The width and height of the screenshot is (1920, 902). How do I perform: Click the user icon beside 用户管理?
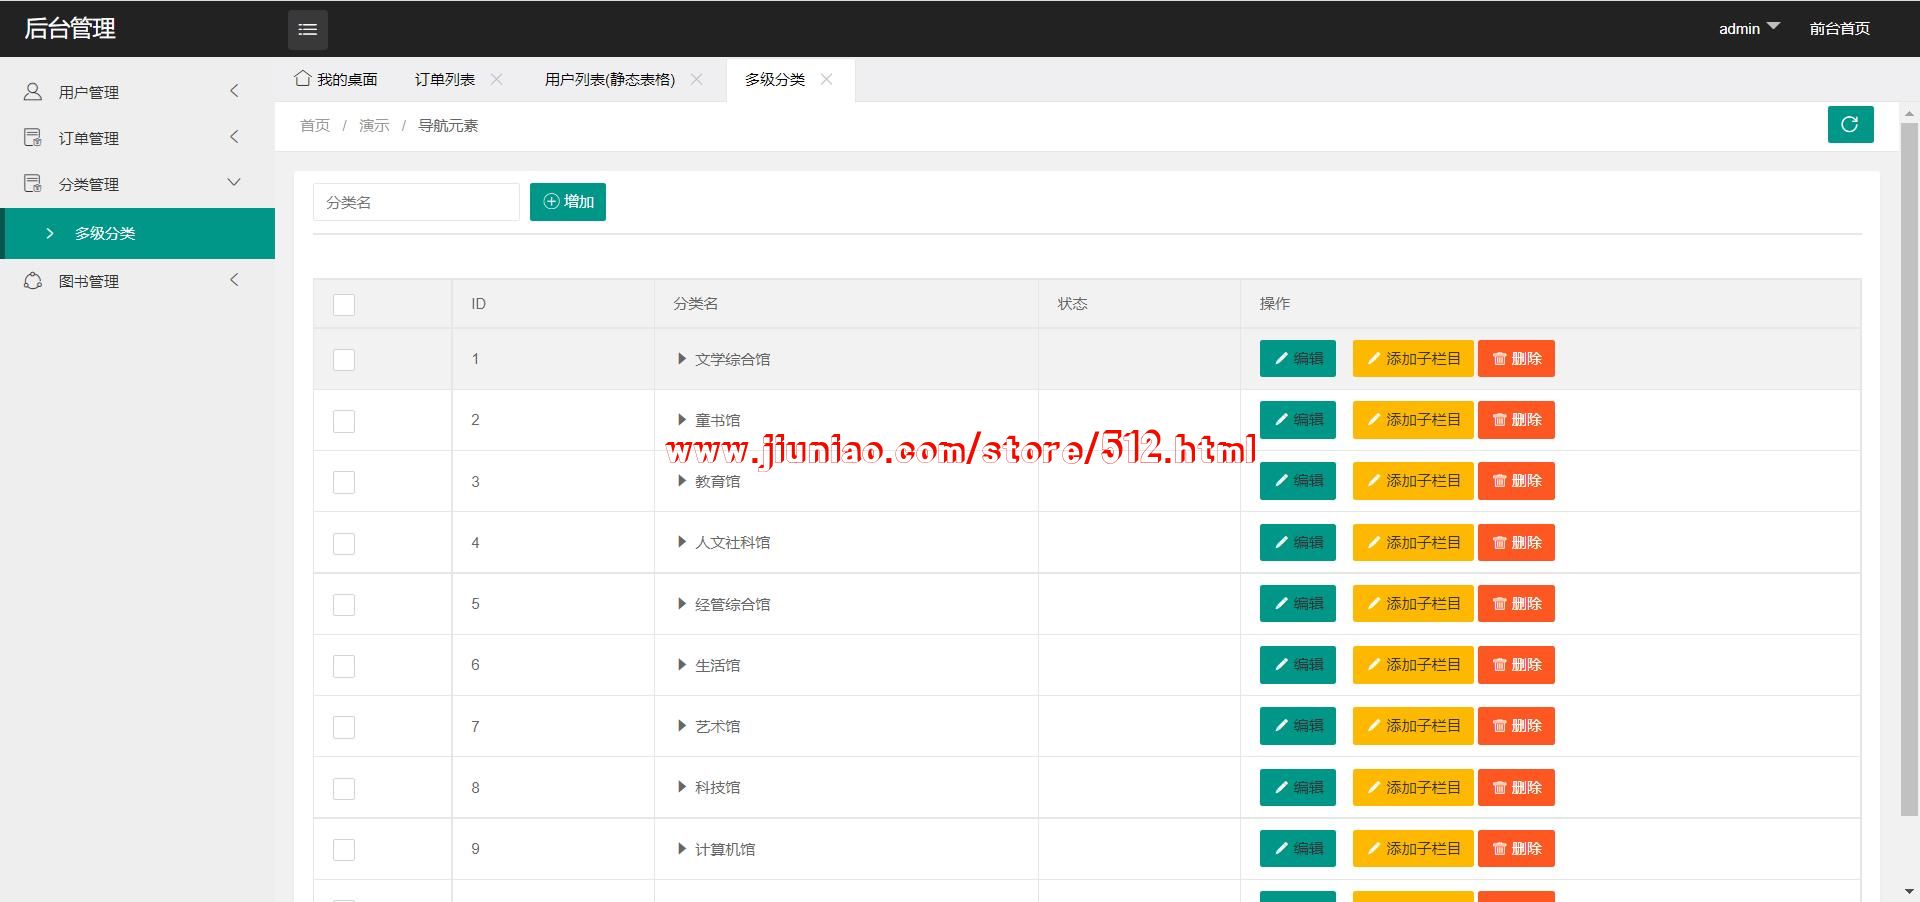click(33, 92)
